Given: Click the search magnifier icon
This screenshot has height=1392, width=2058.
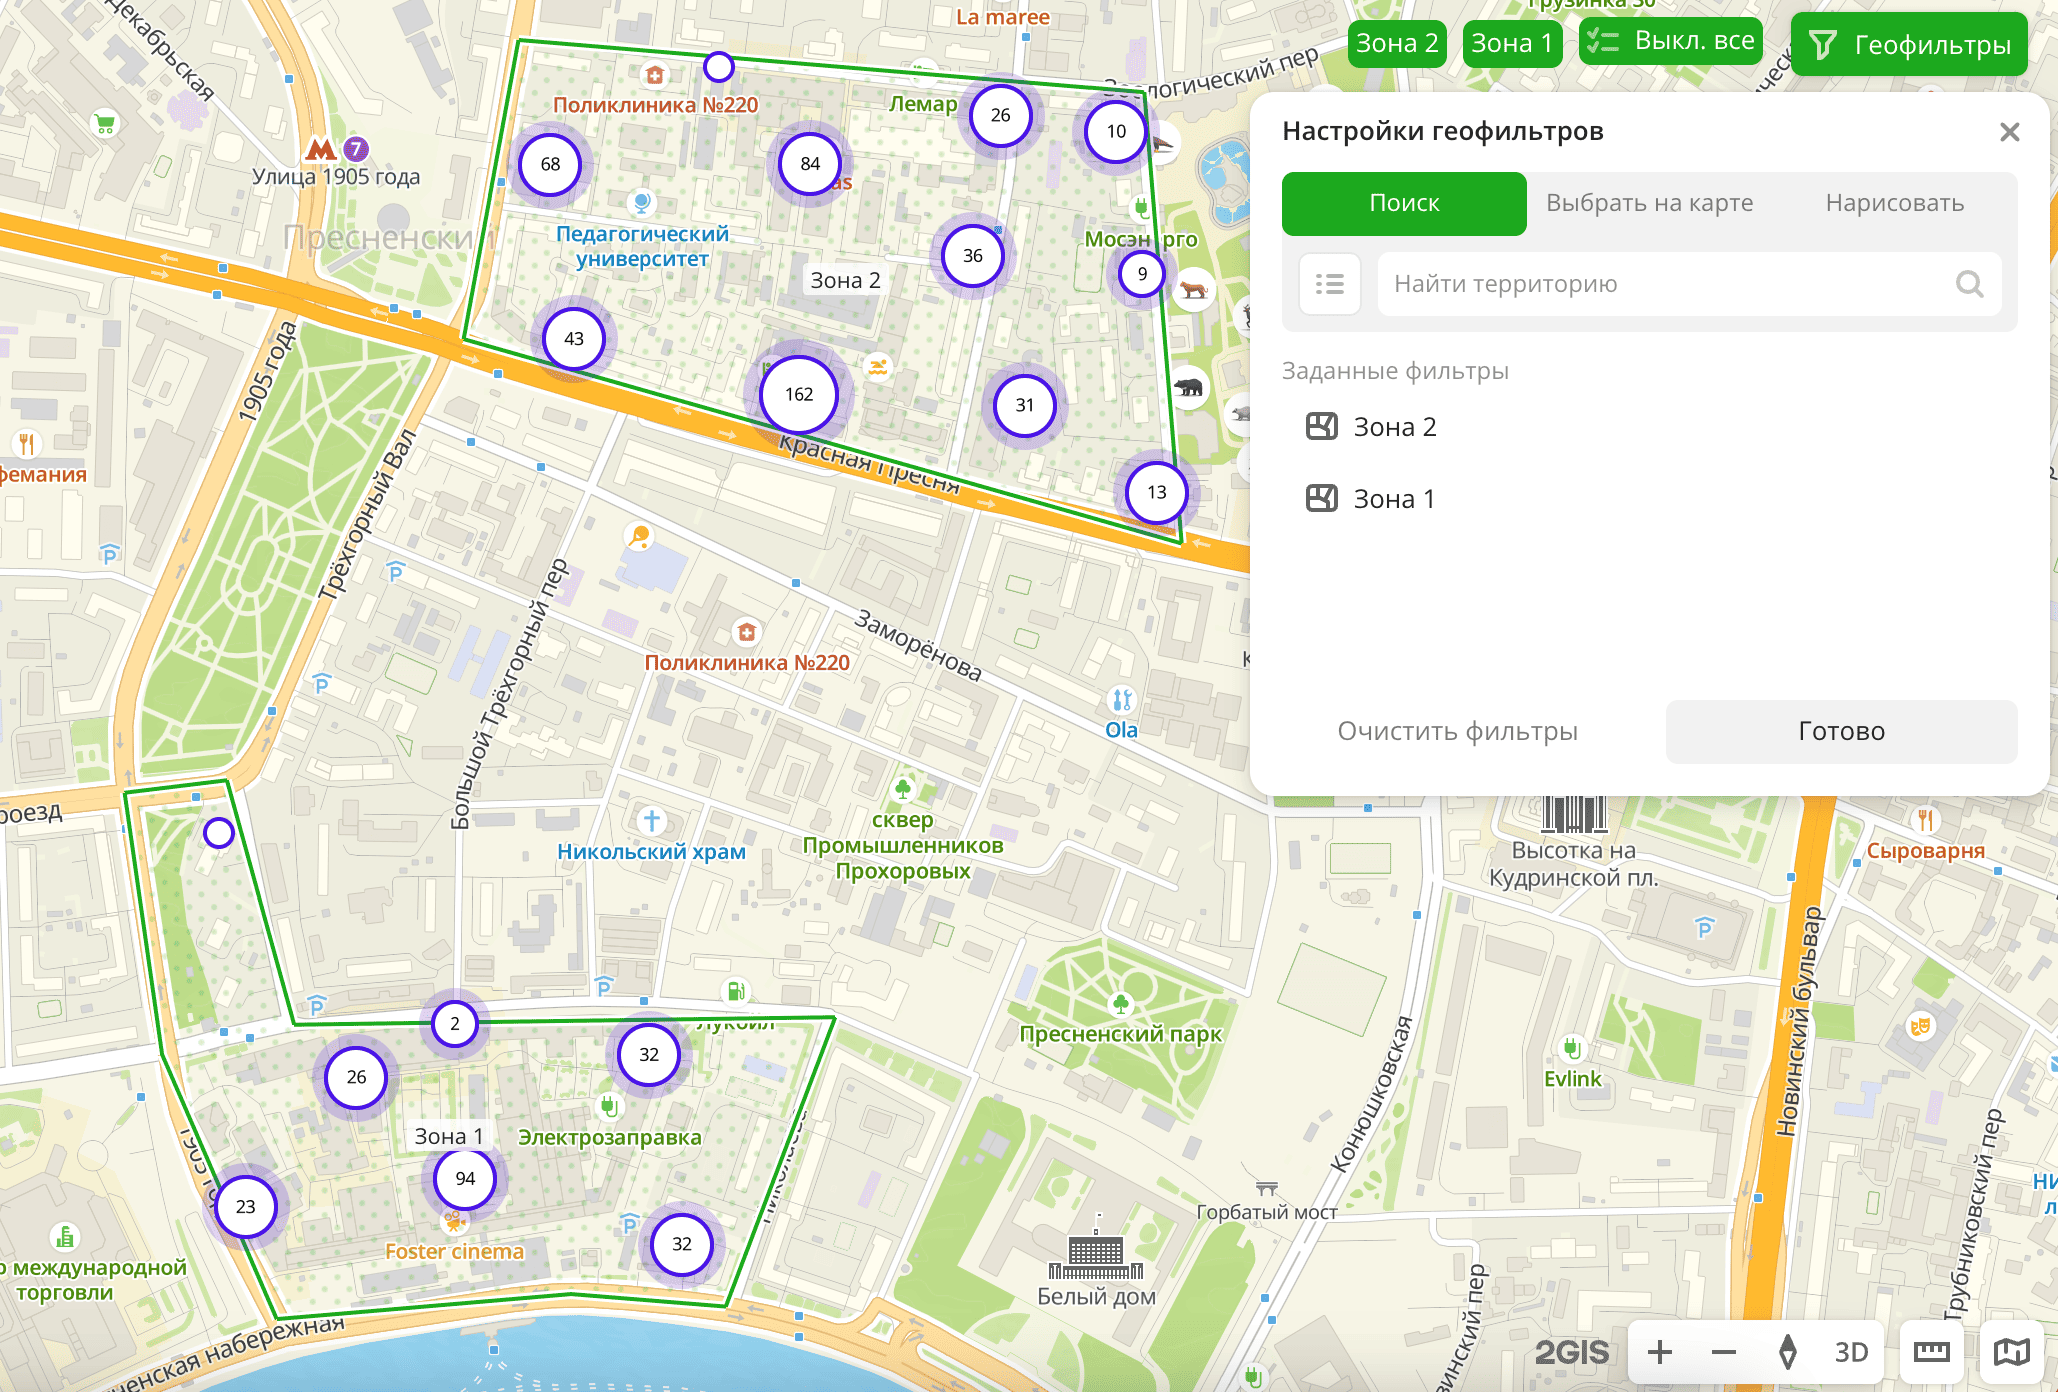Looking at the screenshot, I should click(x=1969, y=284).
